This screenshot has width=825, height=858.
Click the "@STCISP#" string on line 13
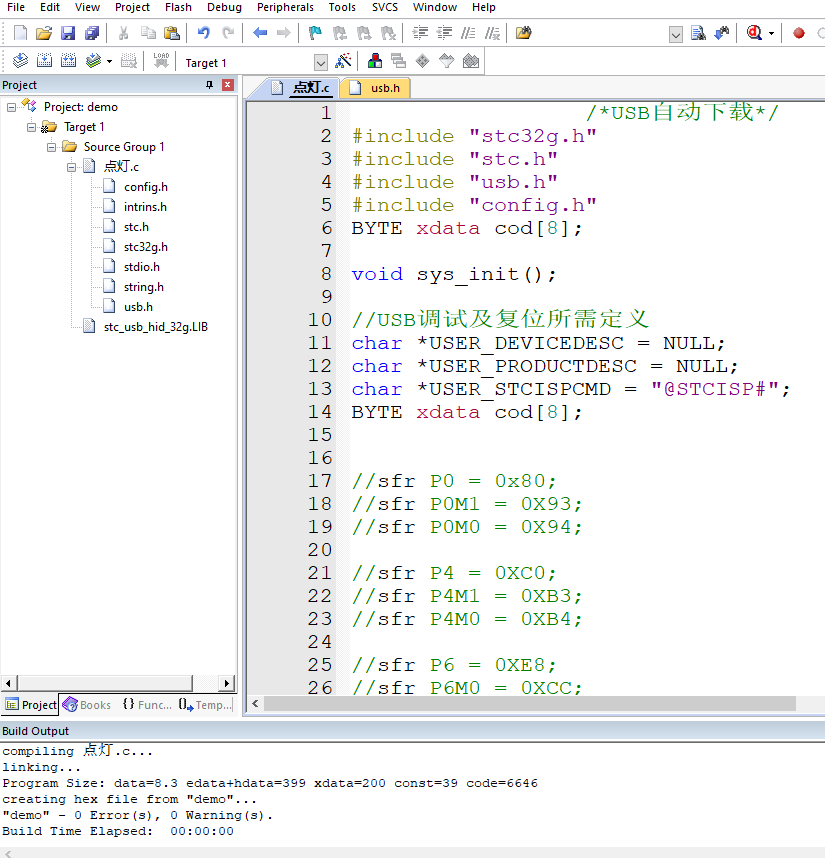point(714,389)
